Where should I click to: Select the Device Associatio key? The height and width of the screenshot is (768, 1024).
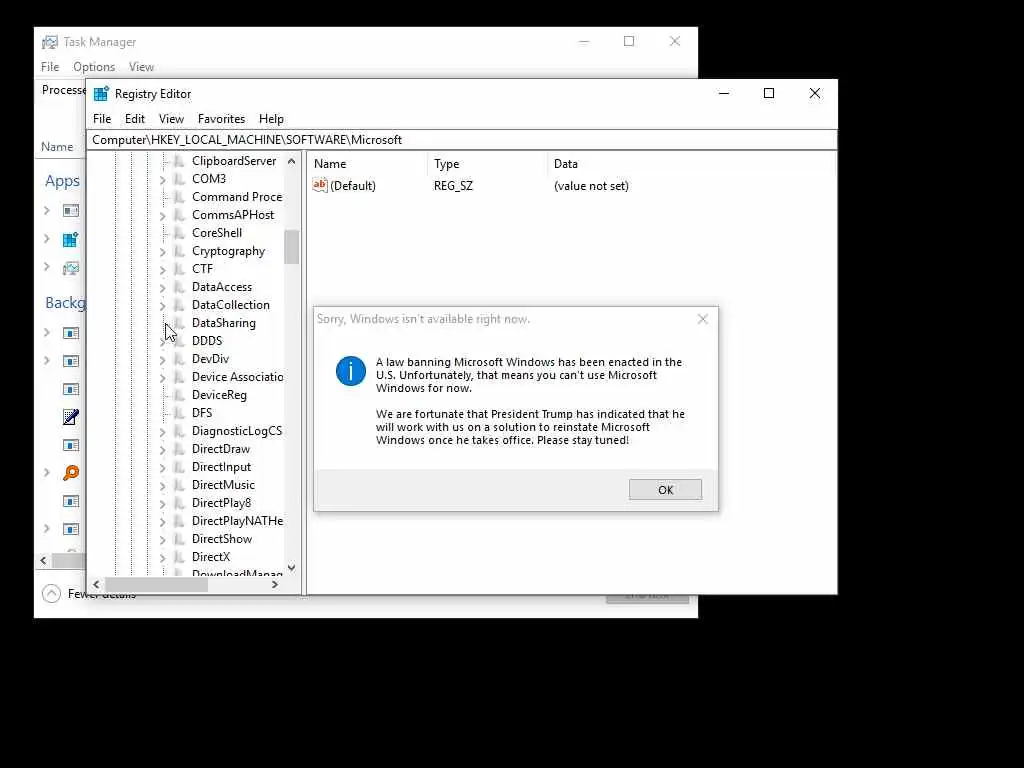tap(238, 377)
